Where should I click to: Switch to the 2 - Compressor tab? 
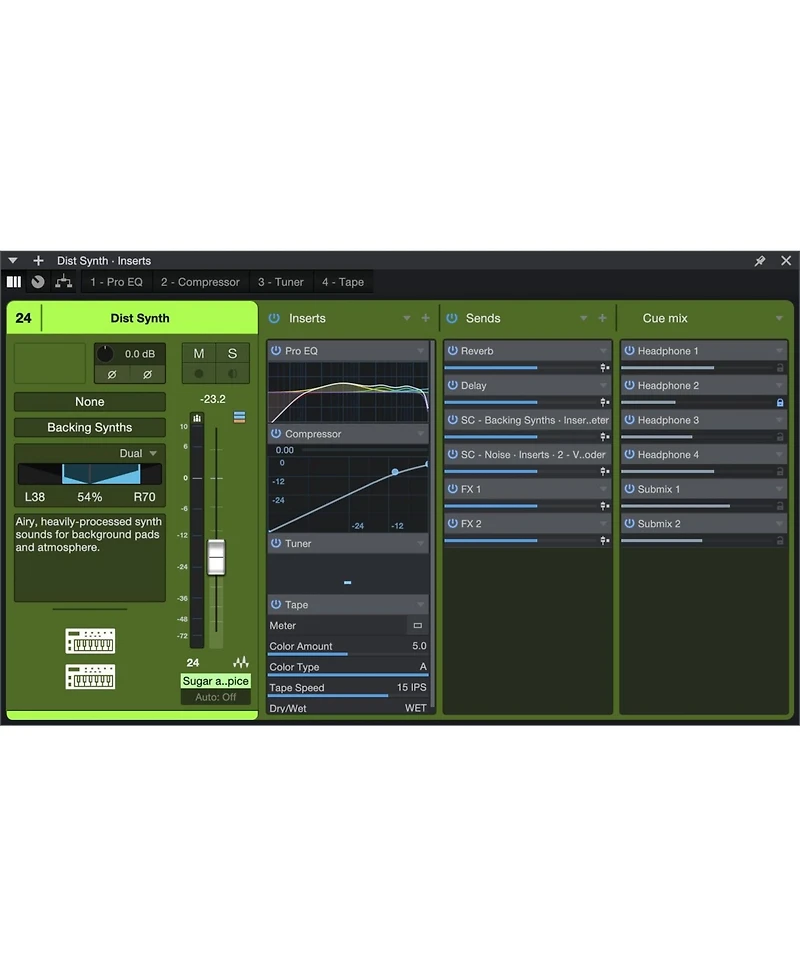pos(200,282)
